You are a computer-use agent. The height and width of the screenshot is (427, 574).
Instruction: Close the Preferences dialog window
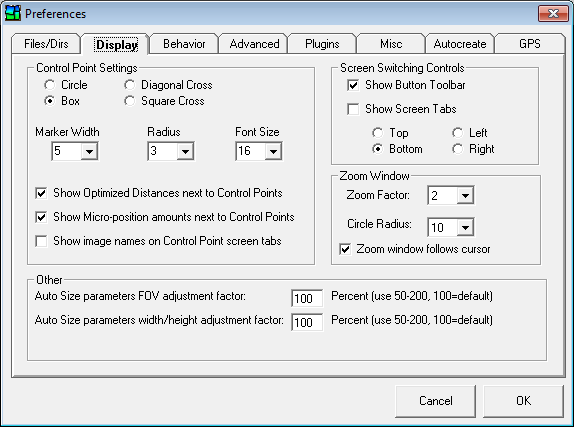point(553,14)
